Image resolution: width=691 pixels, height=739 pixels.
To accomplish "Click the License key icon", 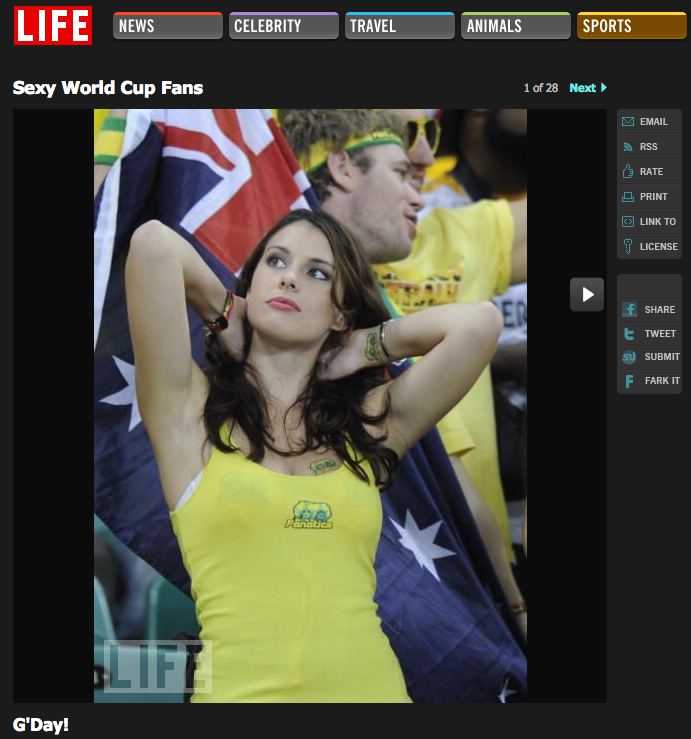I will (x=628, y=246).
